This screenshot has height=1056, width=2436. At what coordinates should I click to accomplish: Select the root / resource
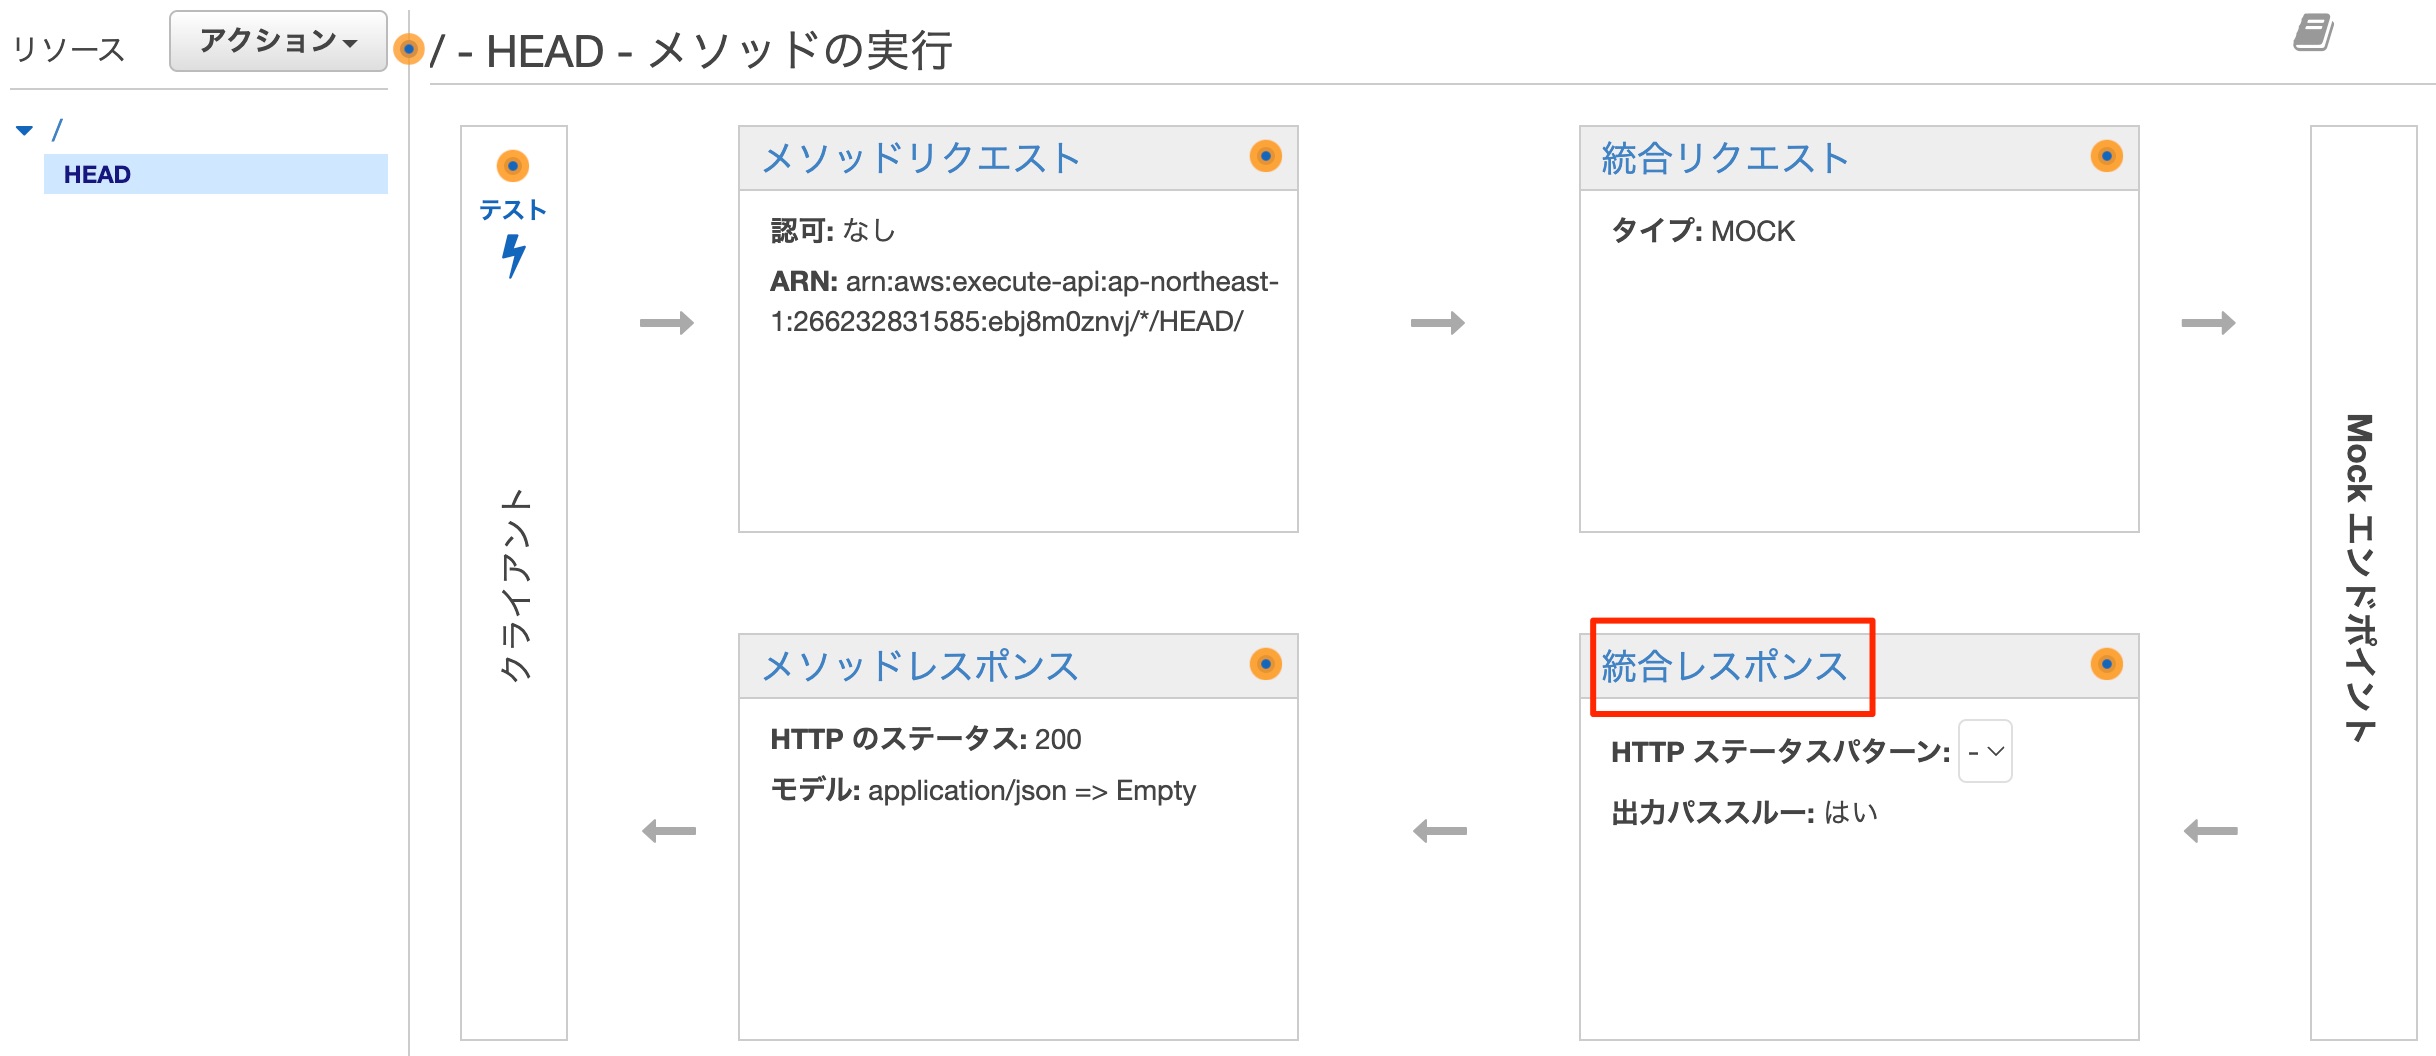tap(57, 128)
